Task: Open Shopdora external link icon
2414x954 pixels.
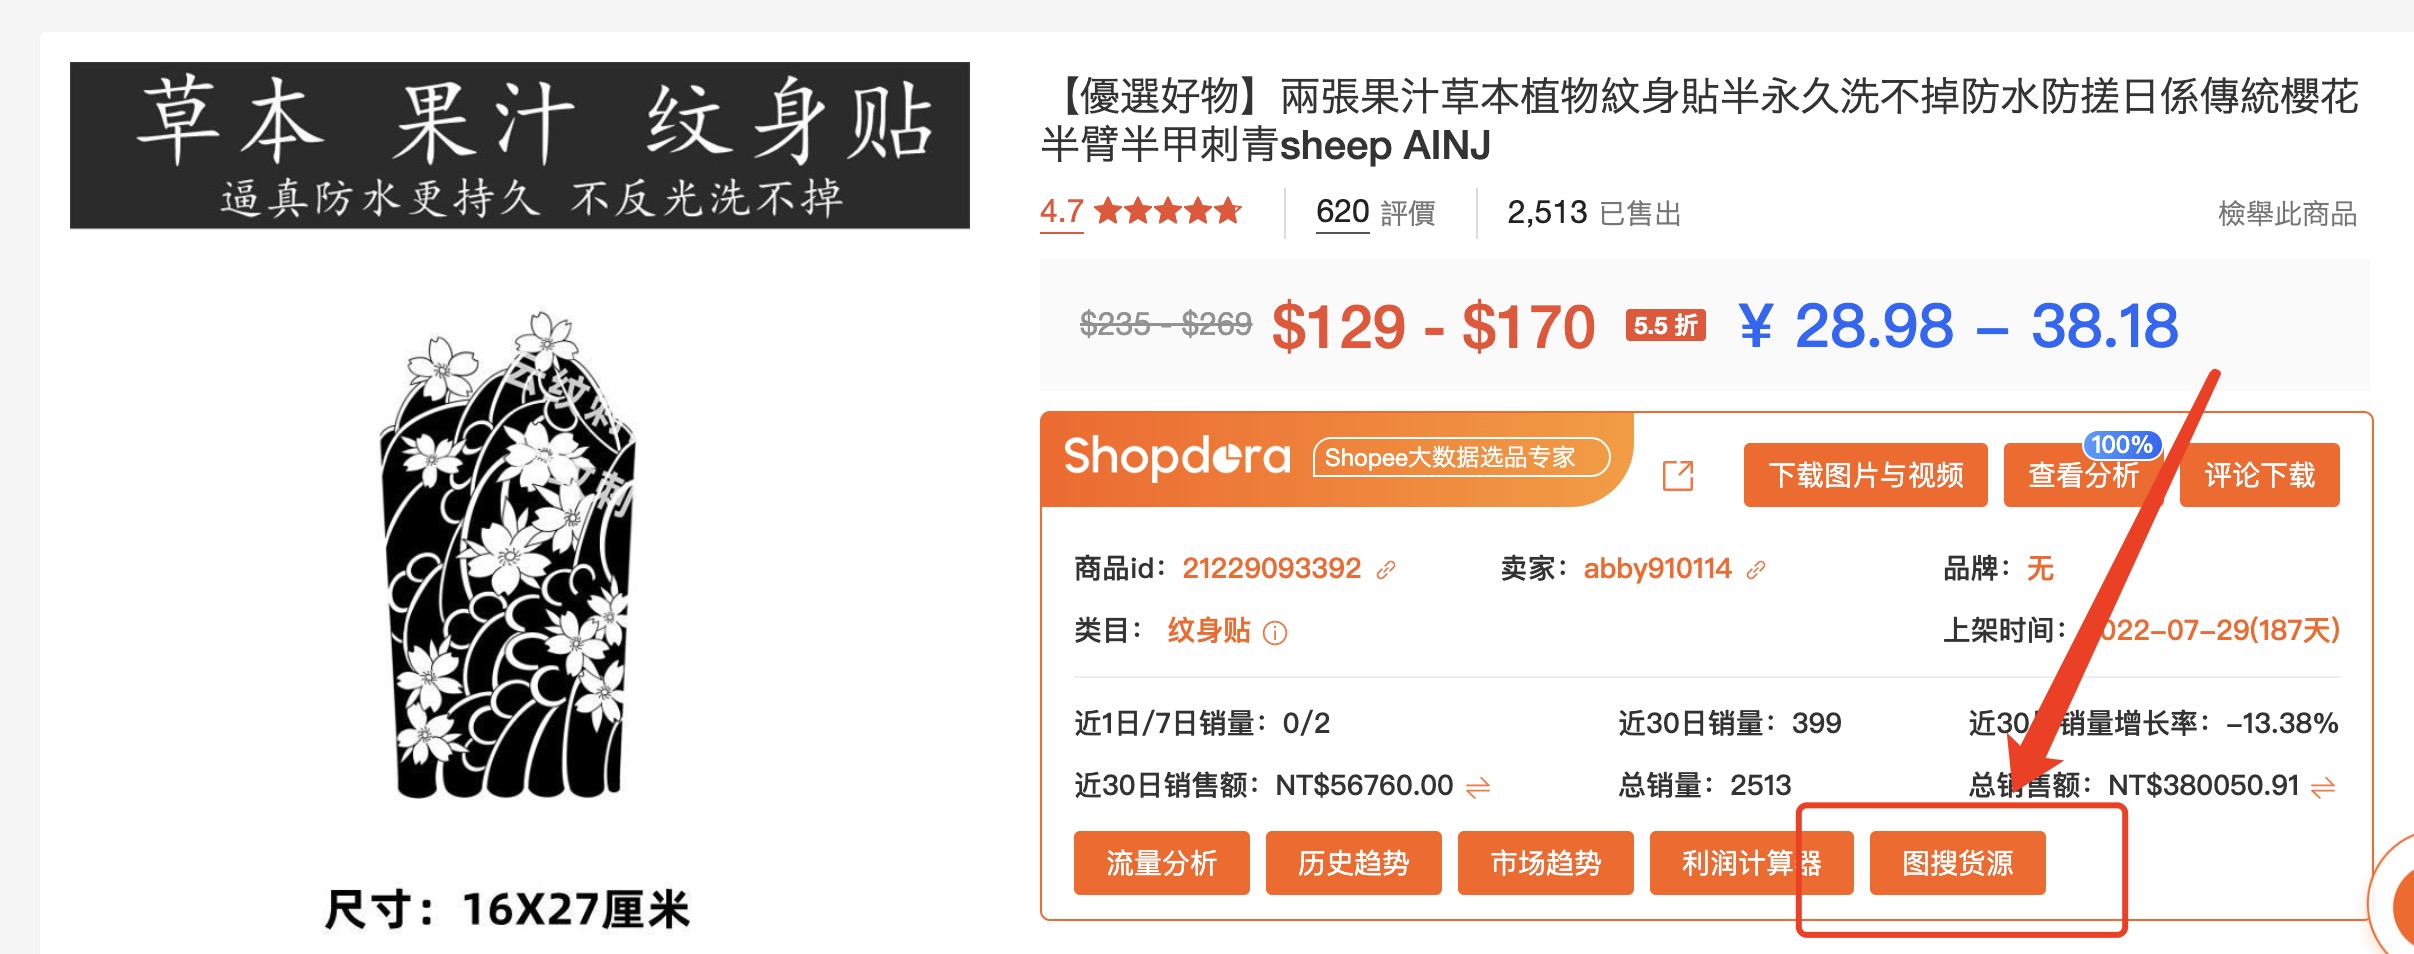Action: point(1678,476)
